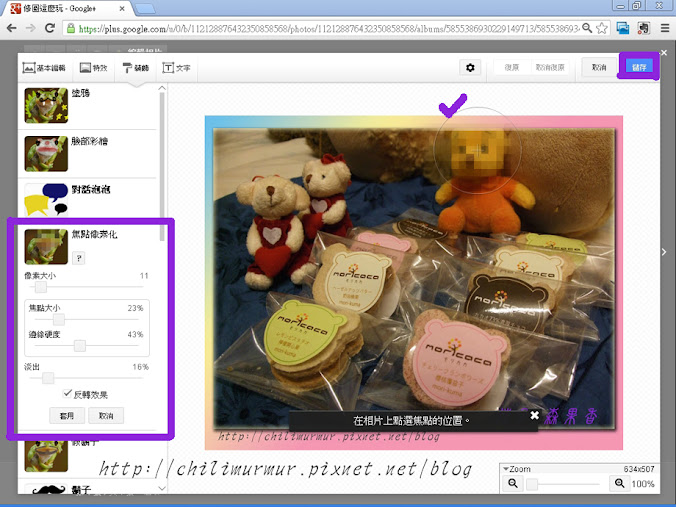Dismiss the focal point hint message
The height and width of the screenshot is (507, 676).
[535, 415]
